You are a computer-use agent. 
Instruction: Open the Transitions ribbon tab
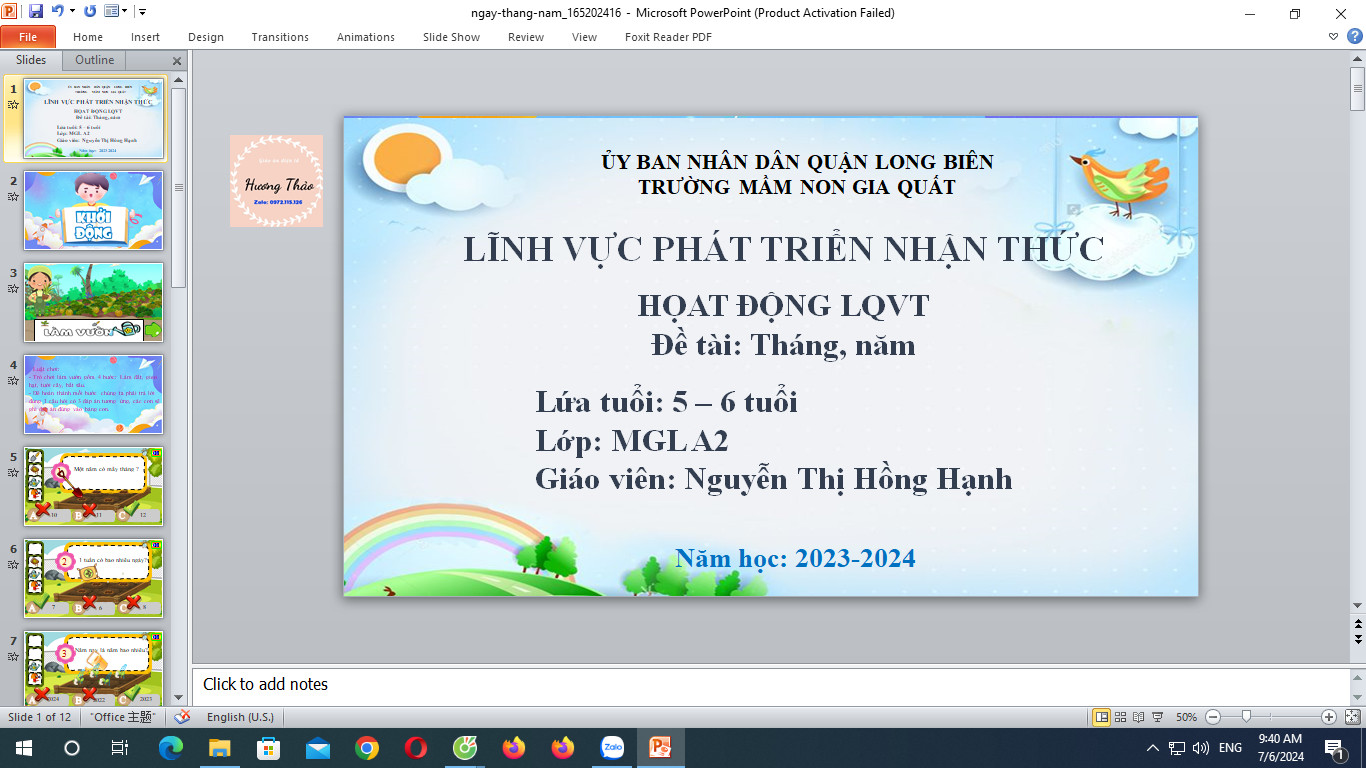pos(280,37)
